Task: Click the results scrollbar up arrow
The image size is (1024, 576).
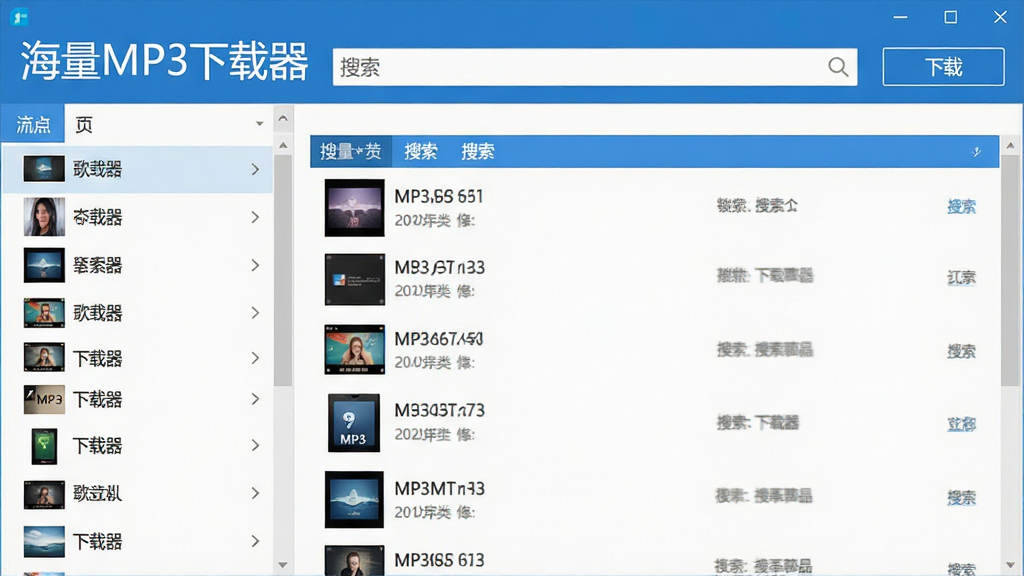Action: tap(1010, 146)
